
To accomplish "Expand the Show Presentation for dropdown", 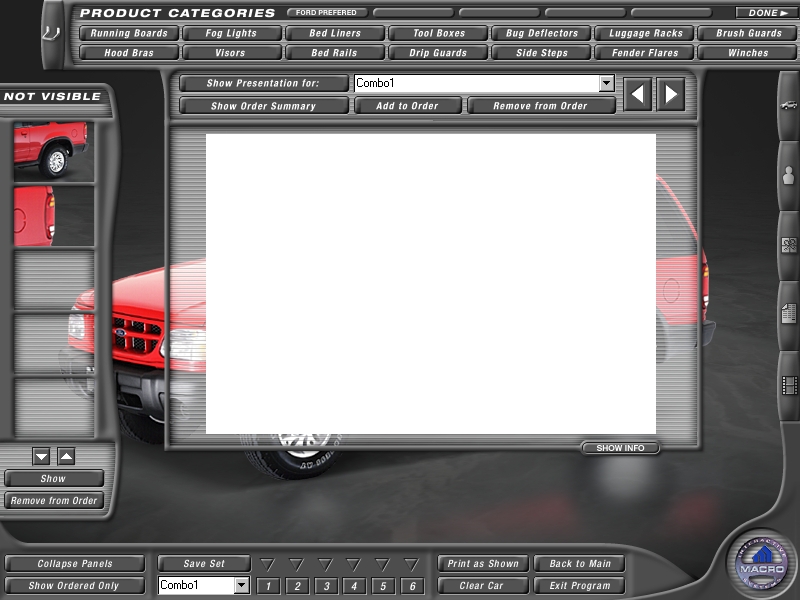I will [x=606, y=84].
